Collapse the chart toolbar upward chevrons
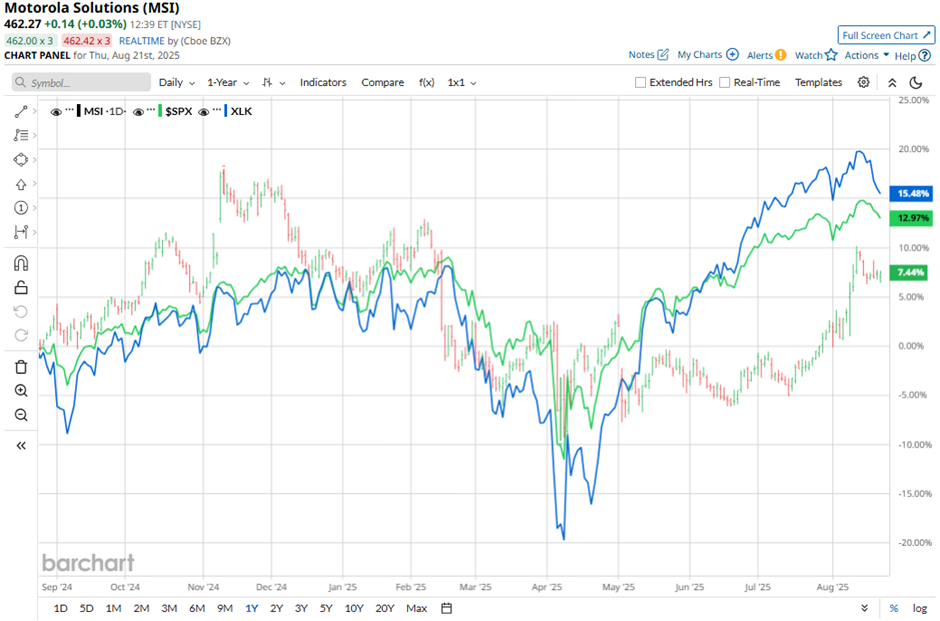Screen dimensions: 940x621 [x=892, y=83]
